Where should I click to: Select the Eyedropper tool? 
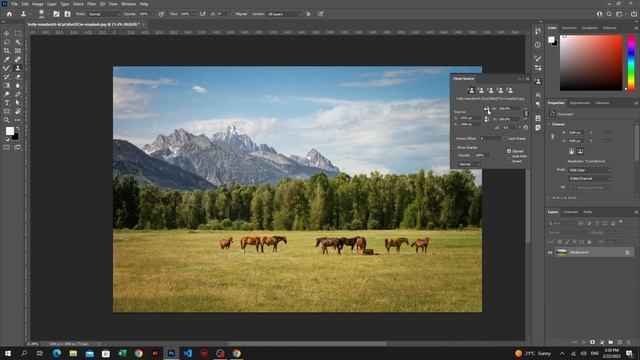click(x=7, y=60)
